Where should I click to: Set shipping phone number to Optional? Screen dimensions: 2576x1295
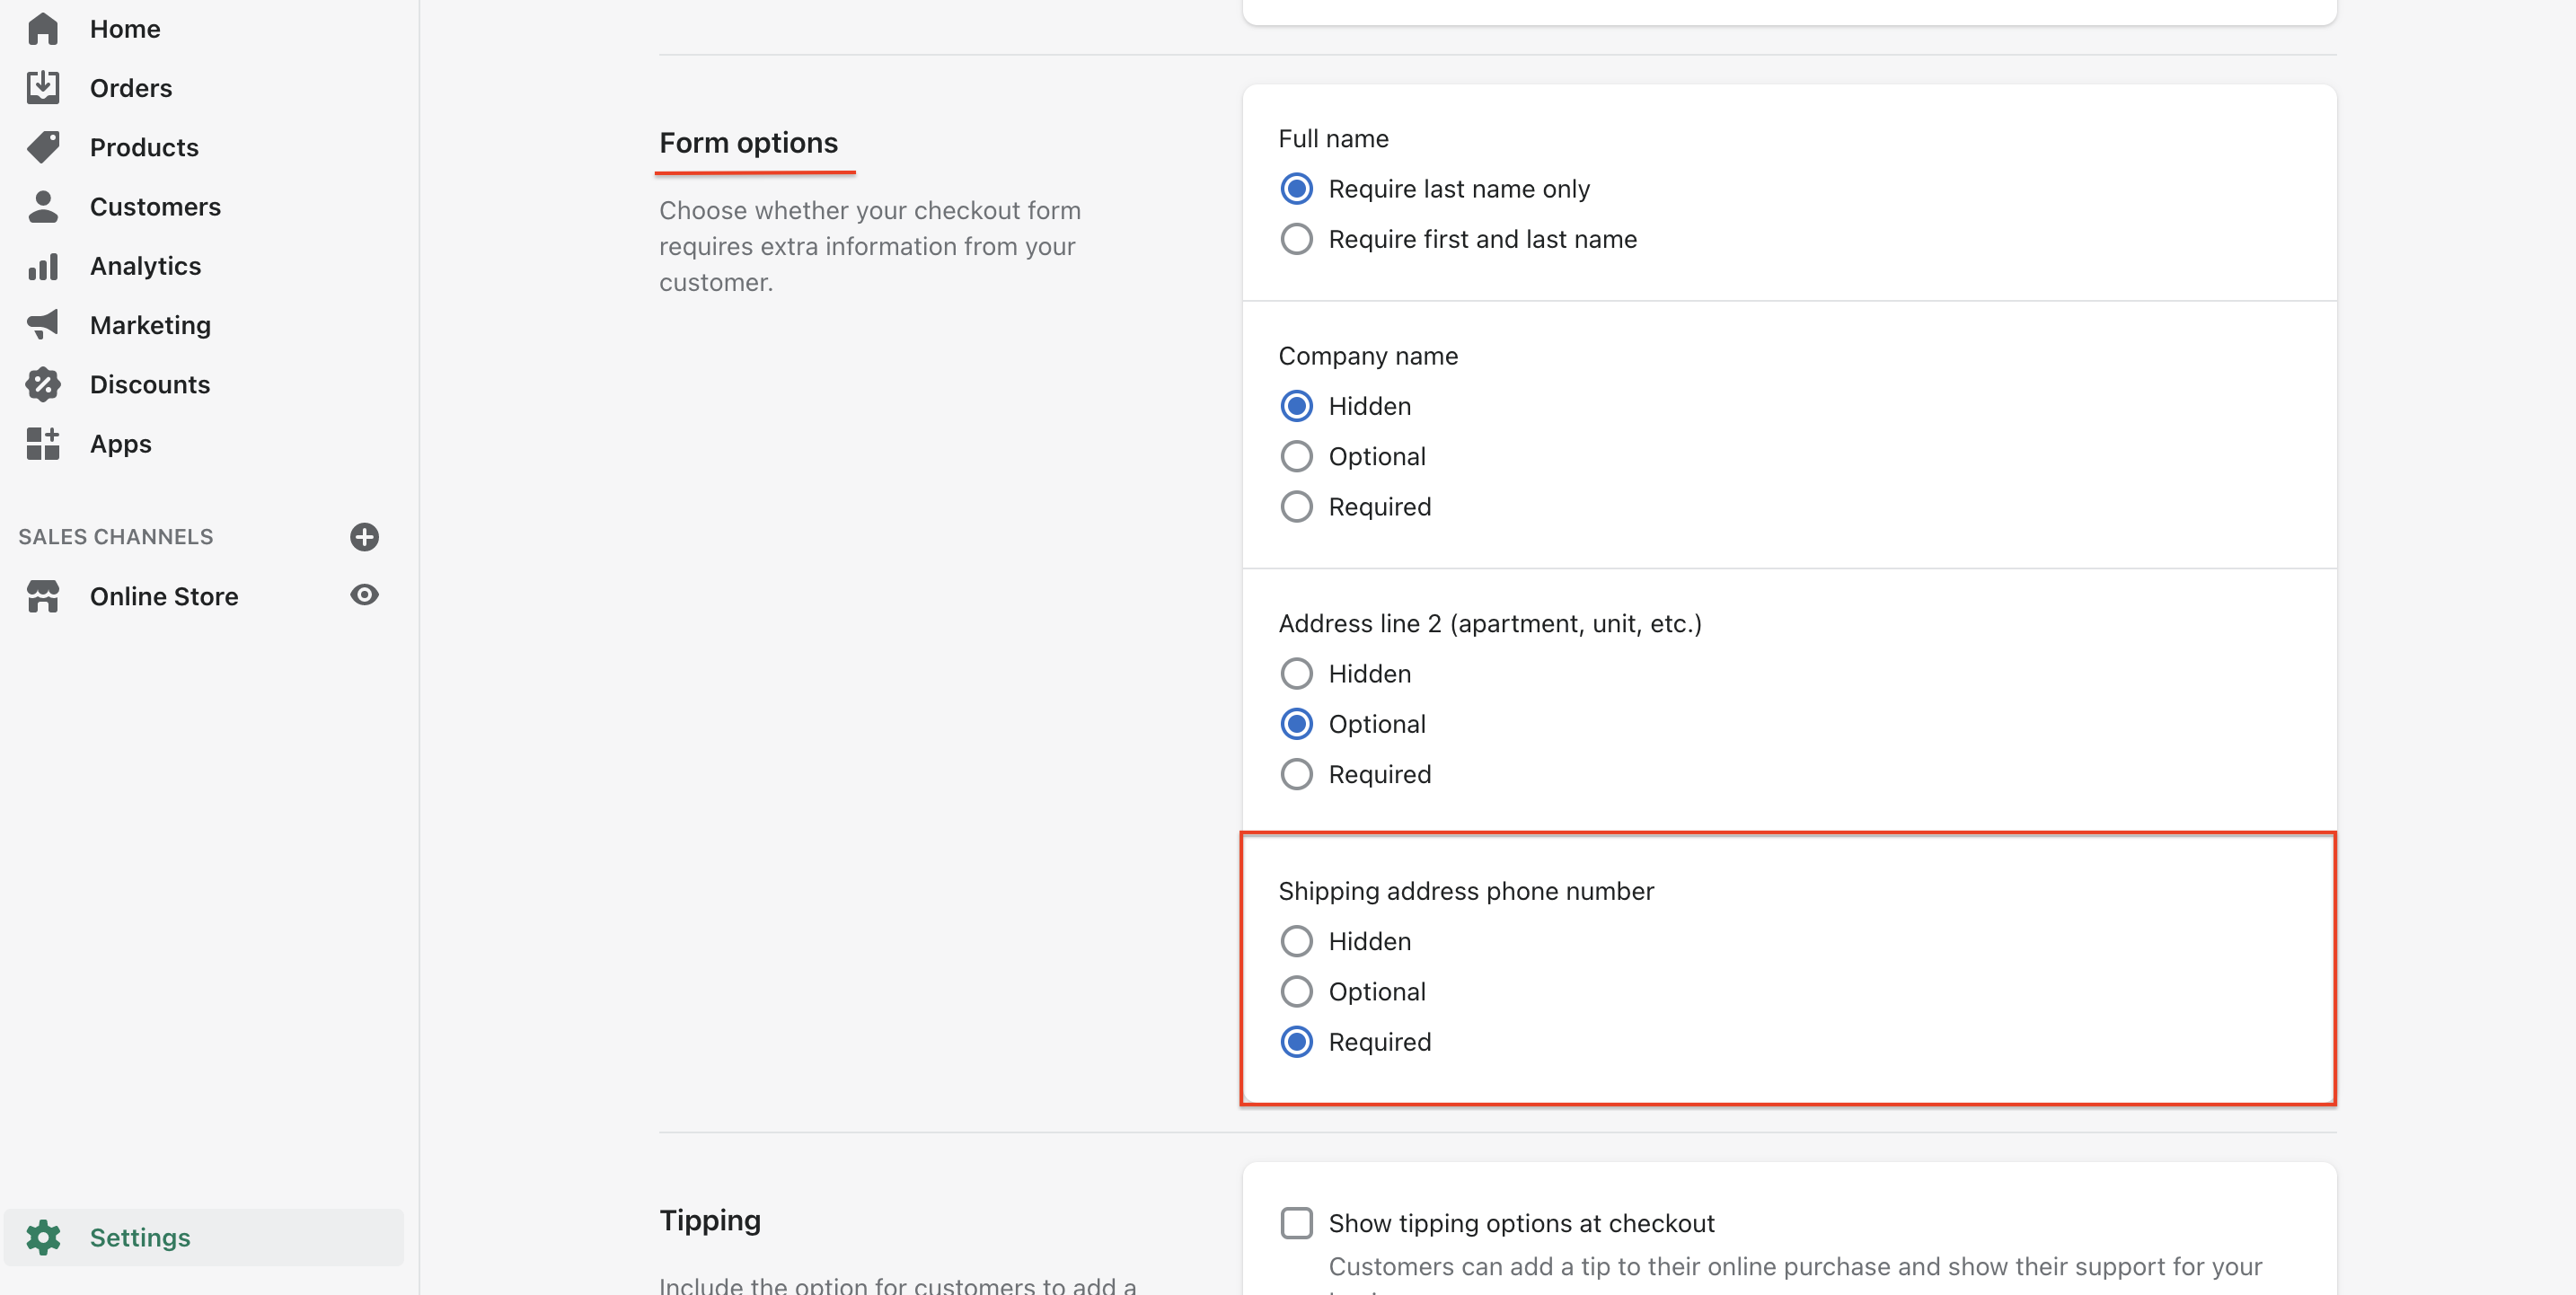(x=1296, y=992)
